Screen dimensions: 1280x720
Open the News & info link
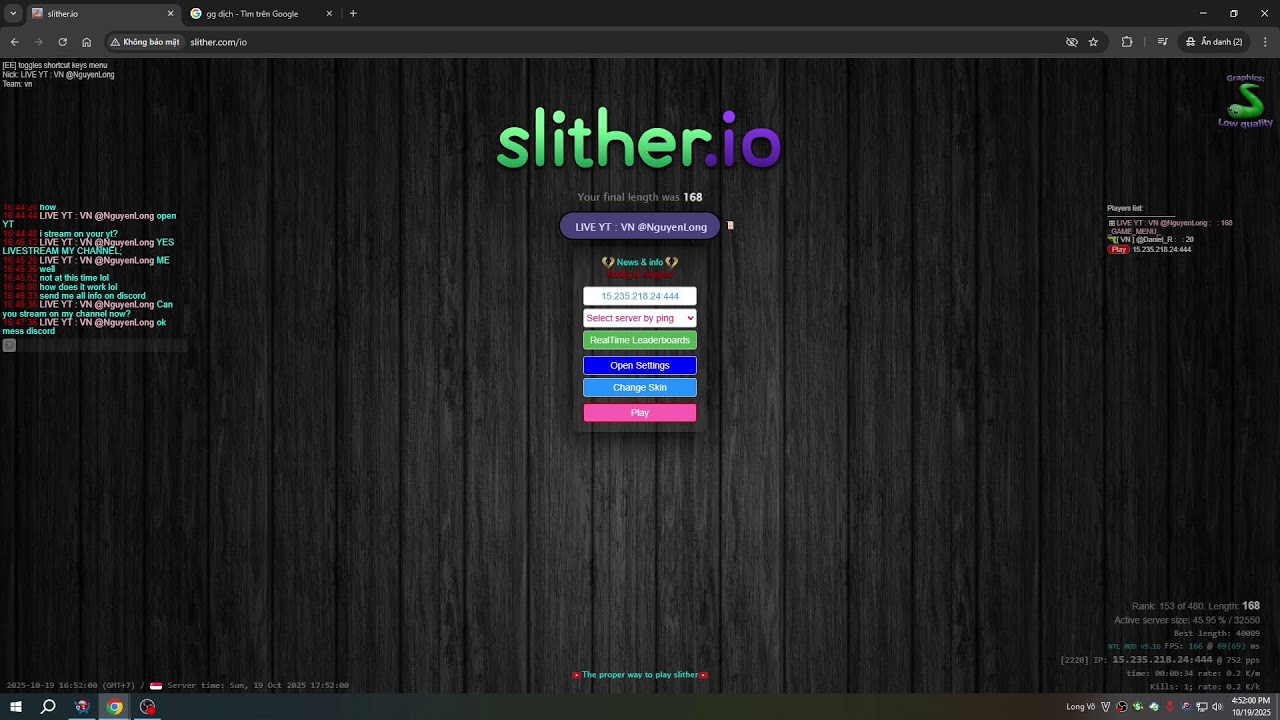pos(640,262)
